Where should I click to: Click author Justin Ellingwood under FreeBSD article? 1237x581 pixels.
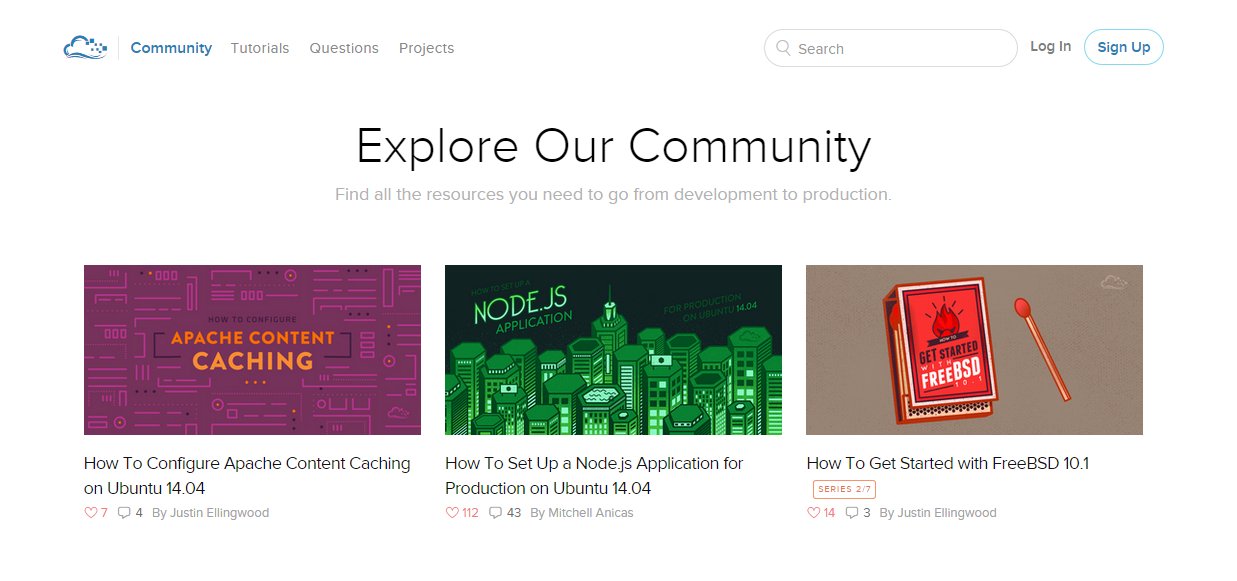(x=947, y=513)
